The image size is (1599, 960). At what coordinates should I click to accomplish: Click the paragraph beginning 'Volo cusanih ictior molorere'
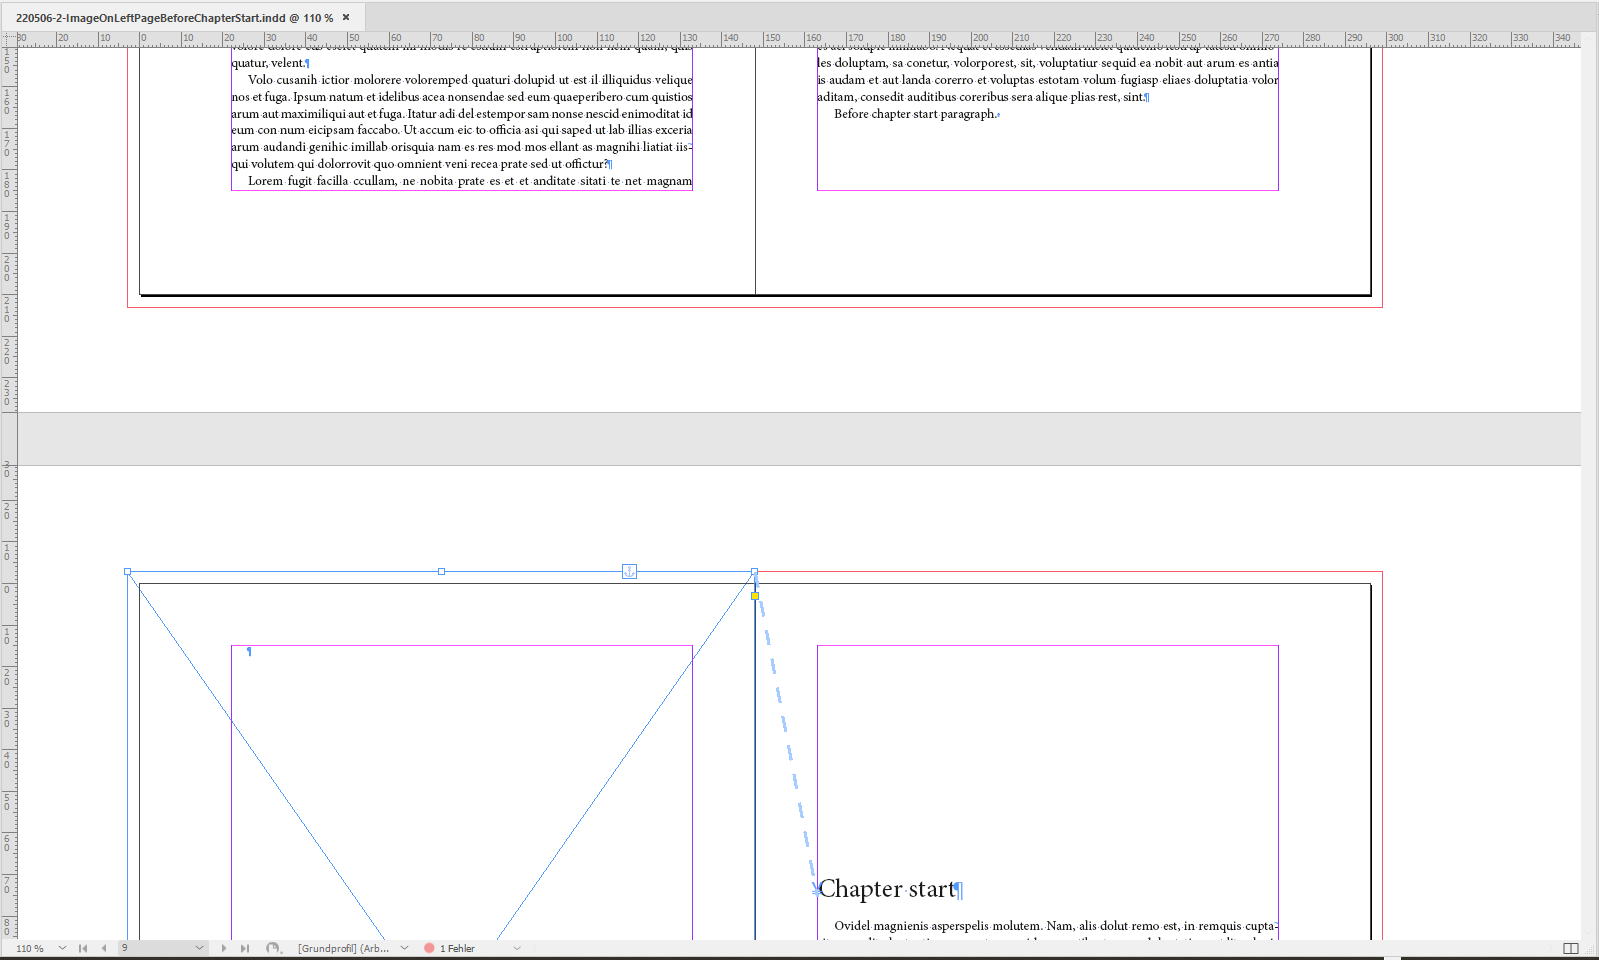[462, 122]
